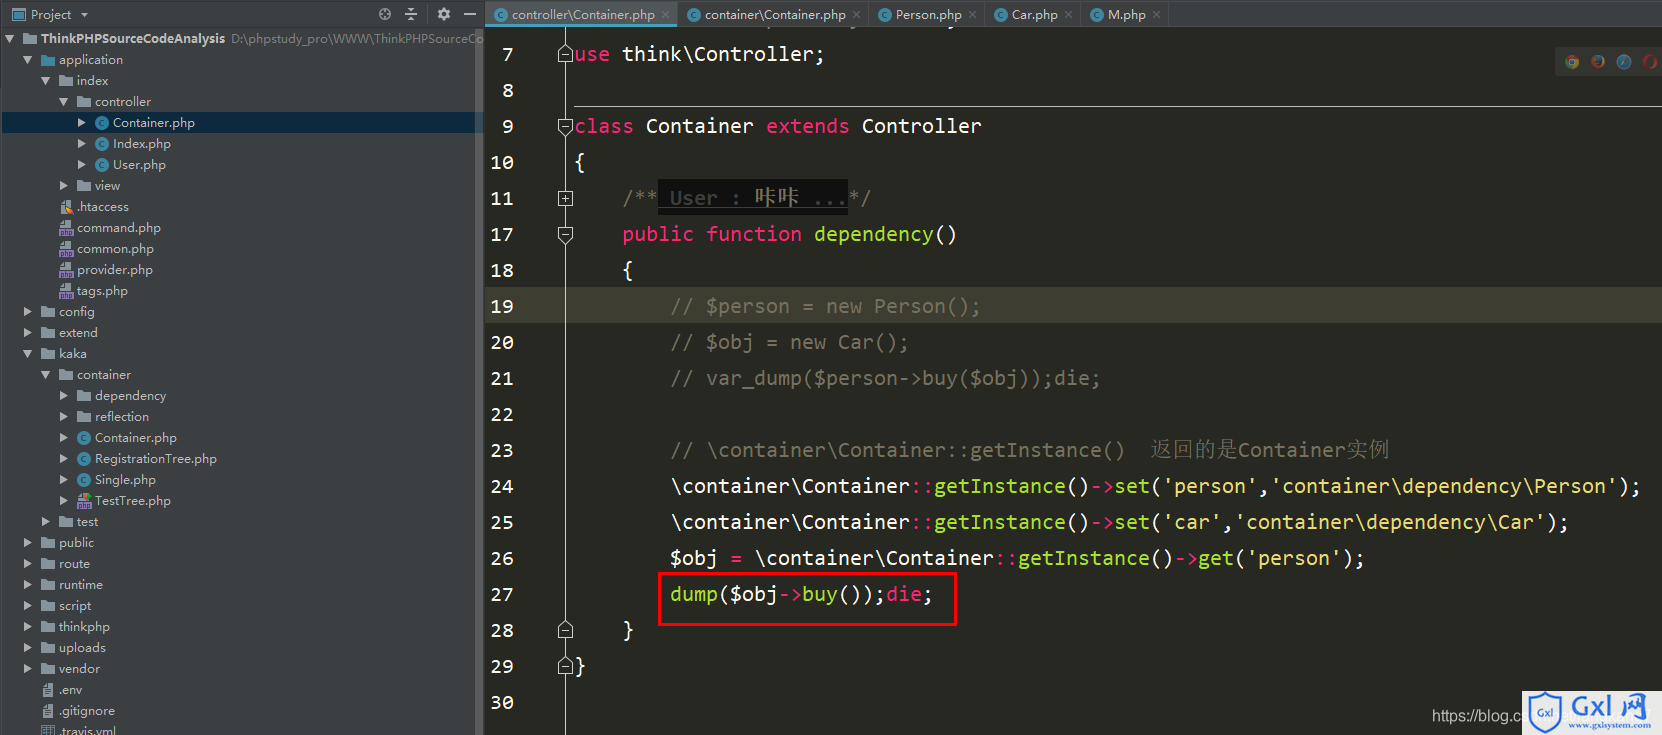Click the .env file icon

tap(48, 690)
